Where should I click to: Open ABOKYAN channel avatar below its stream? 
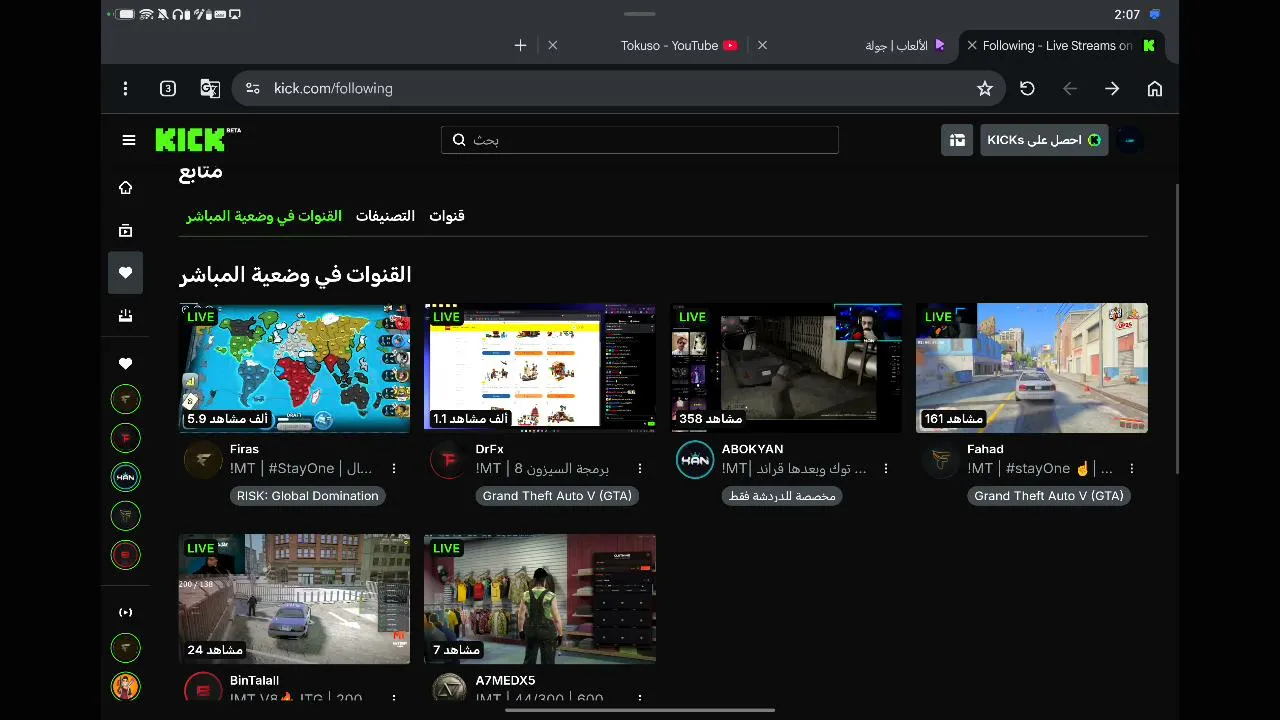point(695,460)
